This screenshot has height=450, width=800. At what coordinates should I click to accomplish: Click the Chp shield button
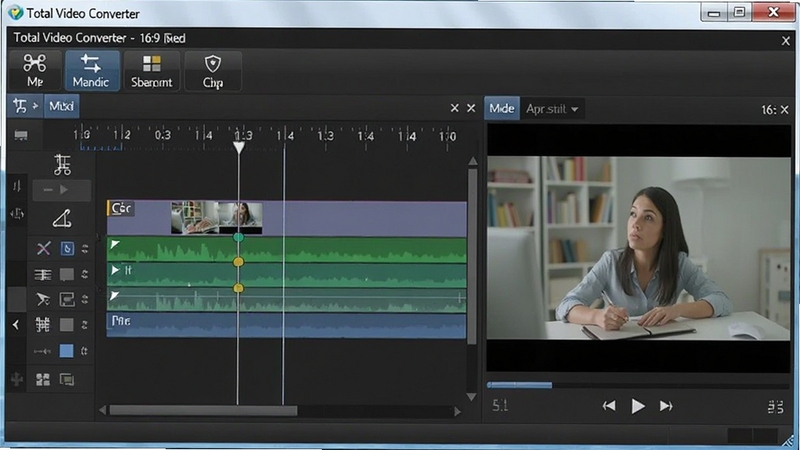tap(213, 70)
